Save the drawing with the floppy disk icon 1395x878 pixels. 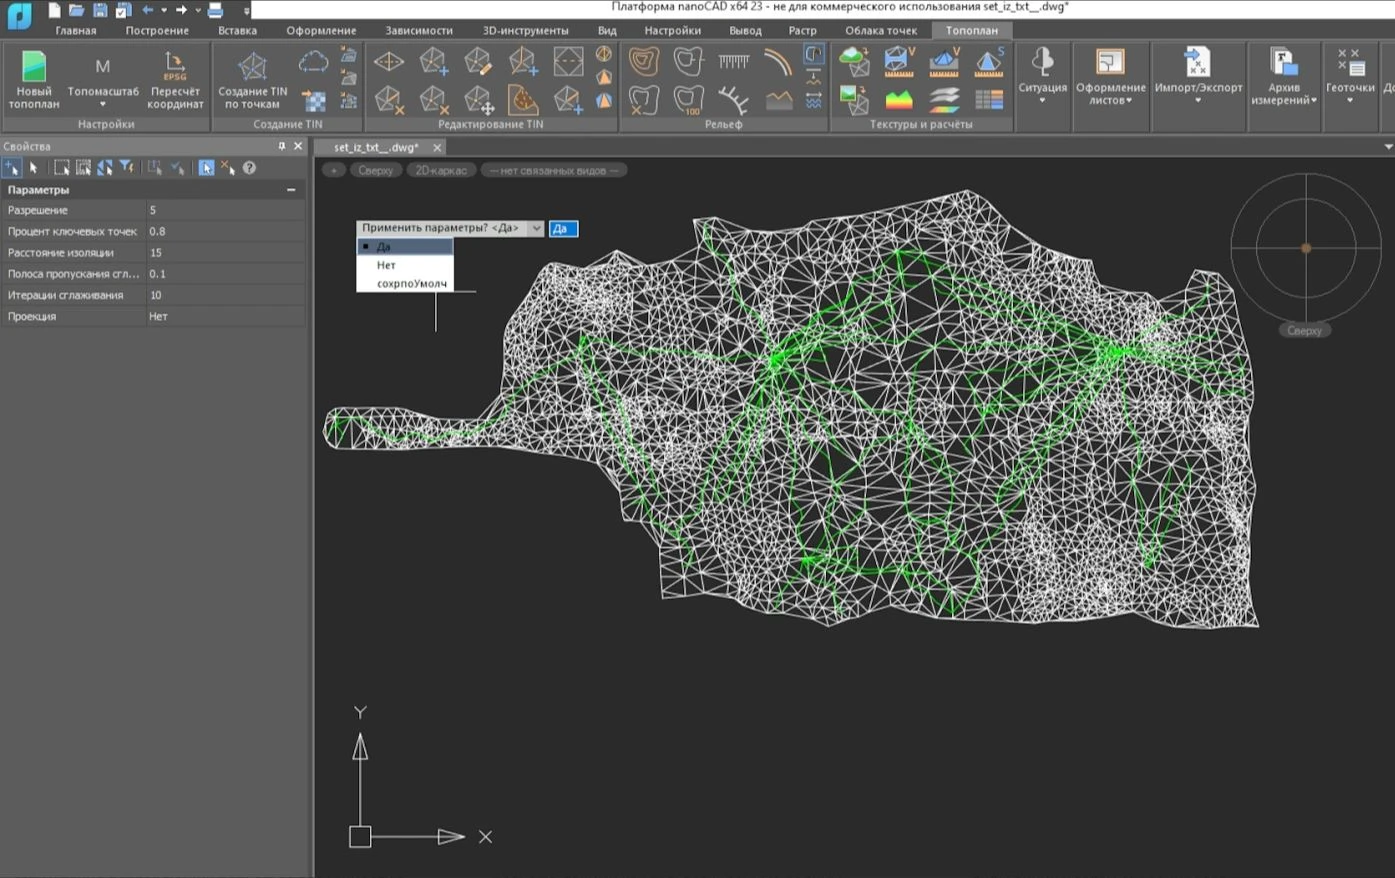point(100,10)
